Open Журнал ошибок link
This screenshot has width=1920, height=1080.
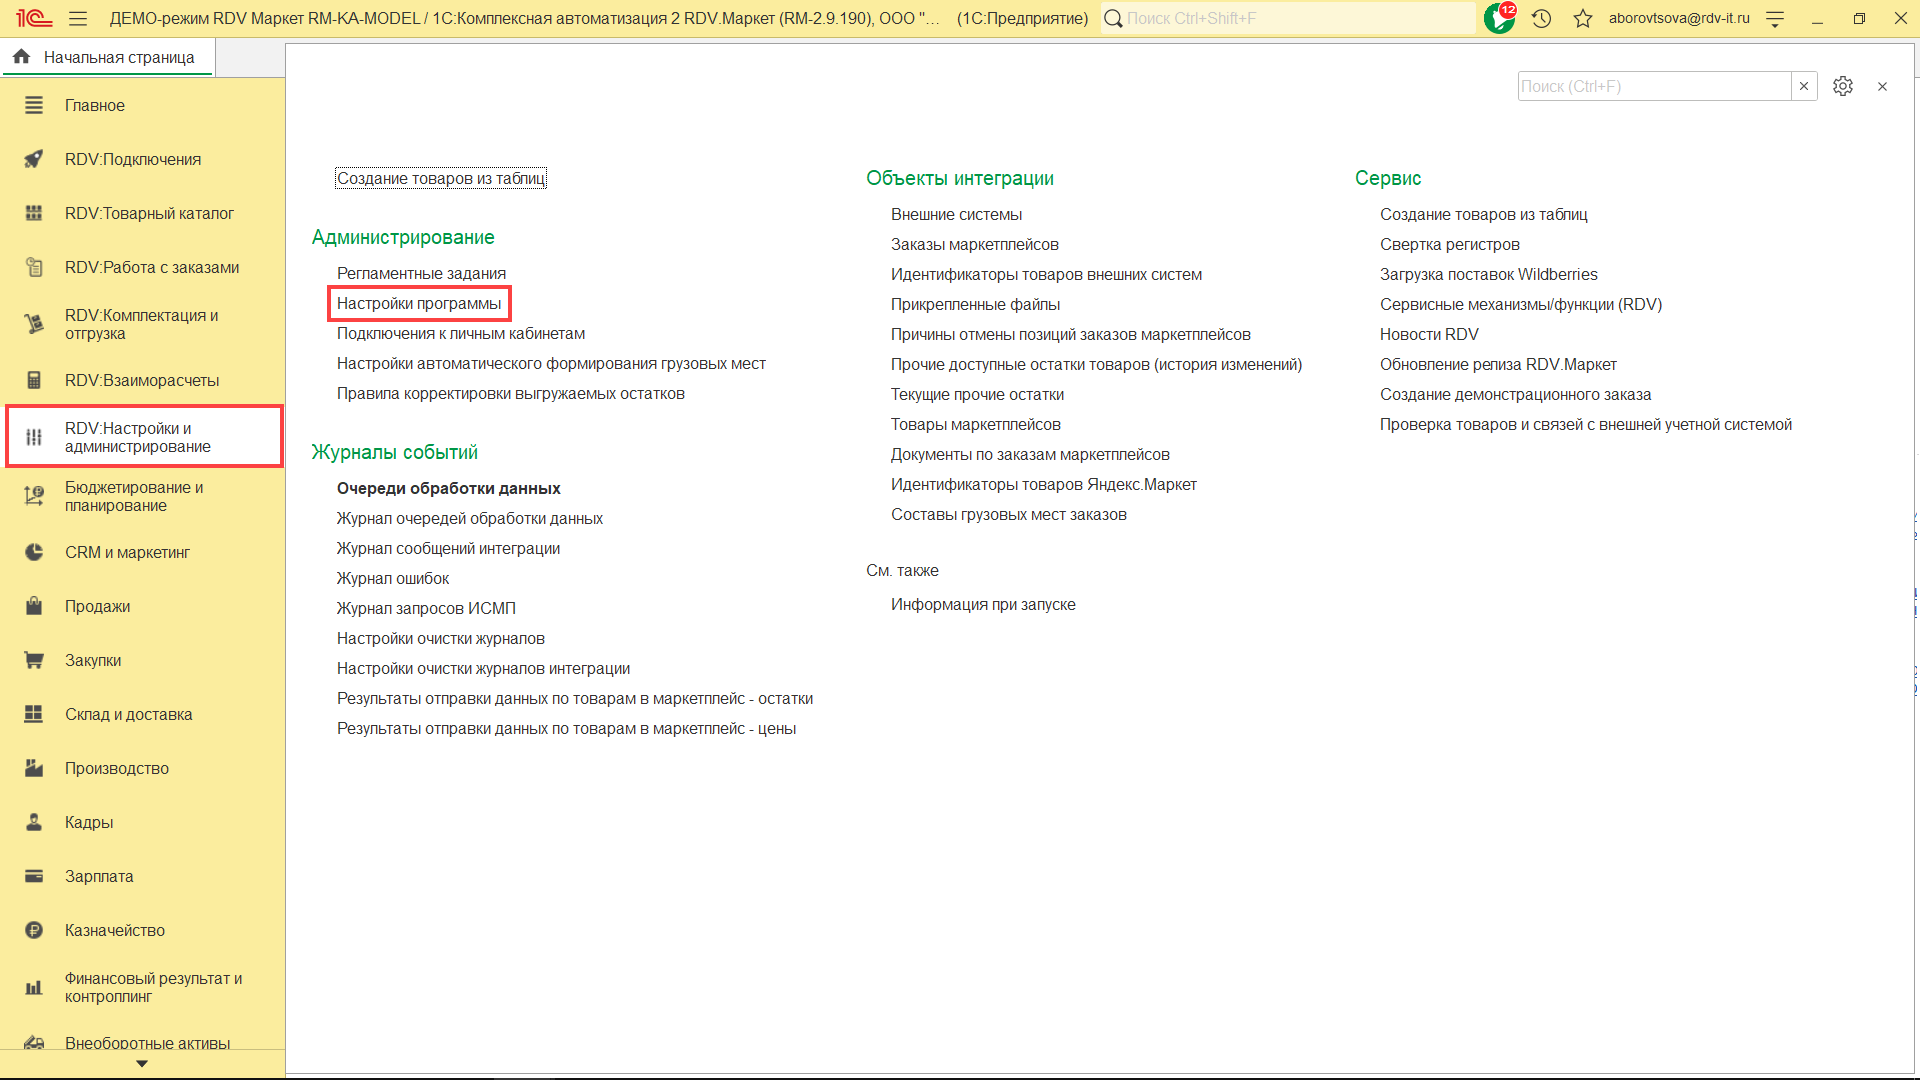pyautogui.click(x=393, y=578)
